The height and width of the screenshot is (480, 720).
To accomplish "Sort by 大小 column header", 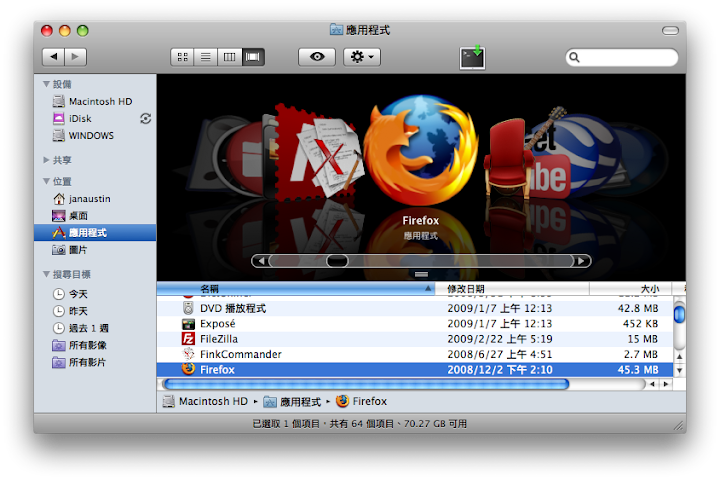I will point(630,288).
